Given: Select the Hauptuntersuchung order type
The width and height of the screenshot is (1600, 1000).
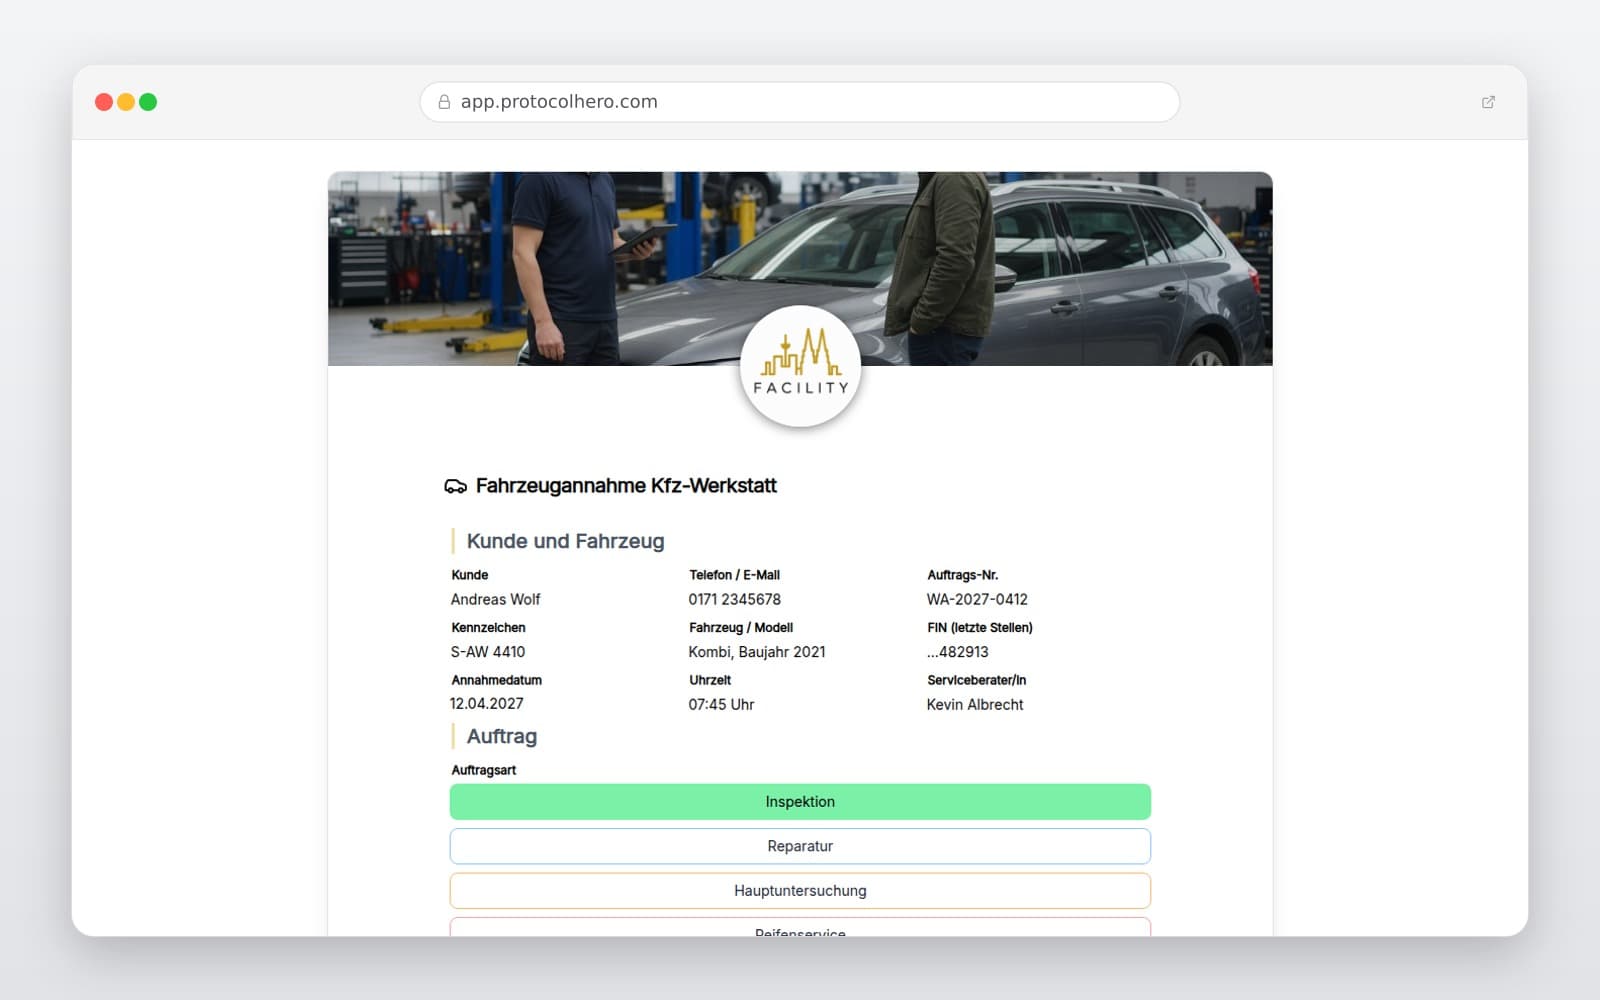Looking at the screenshot, I should point(800,891).
